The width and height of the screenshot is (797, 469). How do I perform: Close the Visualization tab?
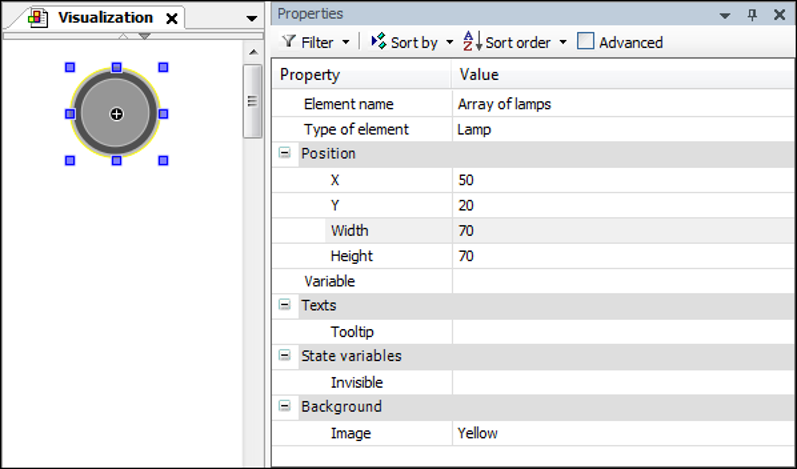coord(172,19)
